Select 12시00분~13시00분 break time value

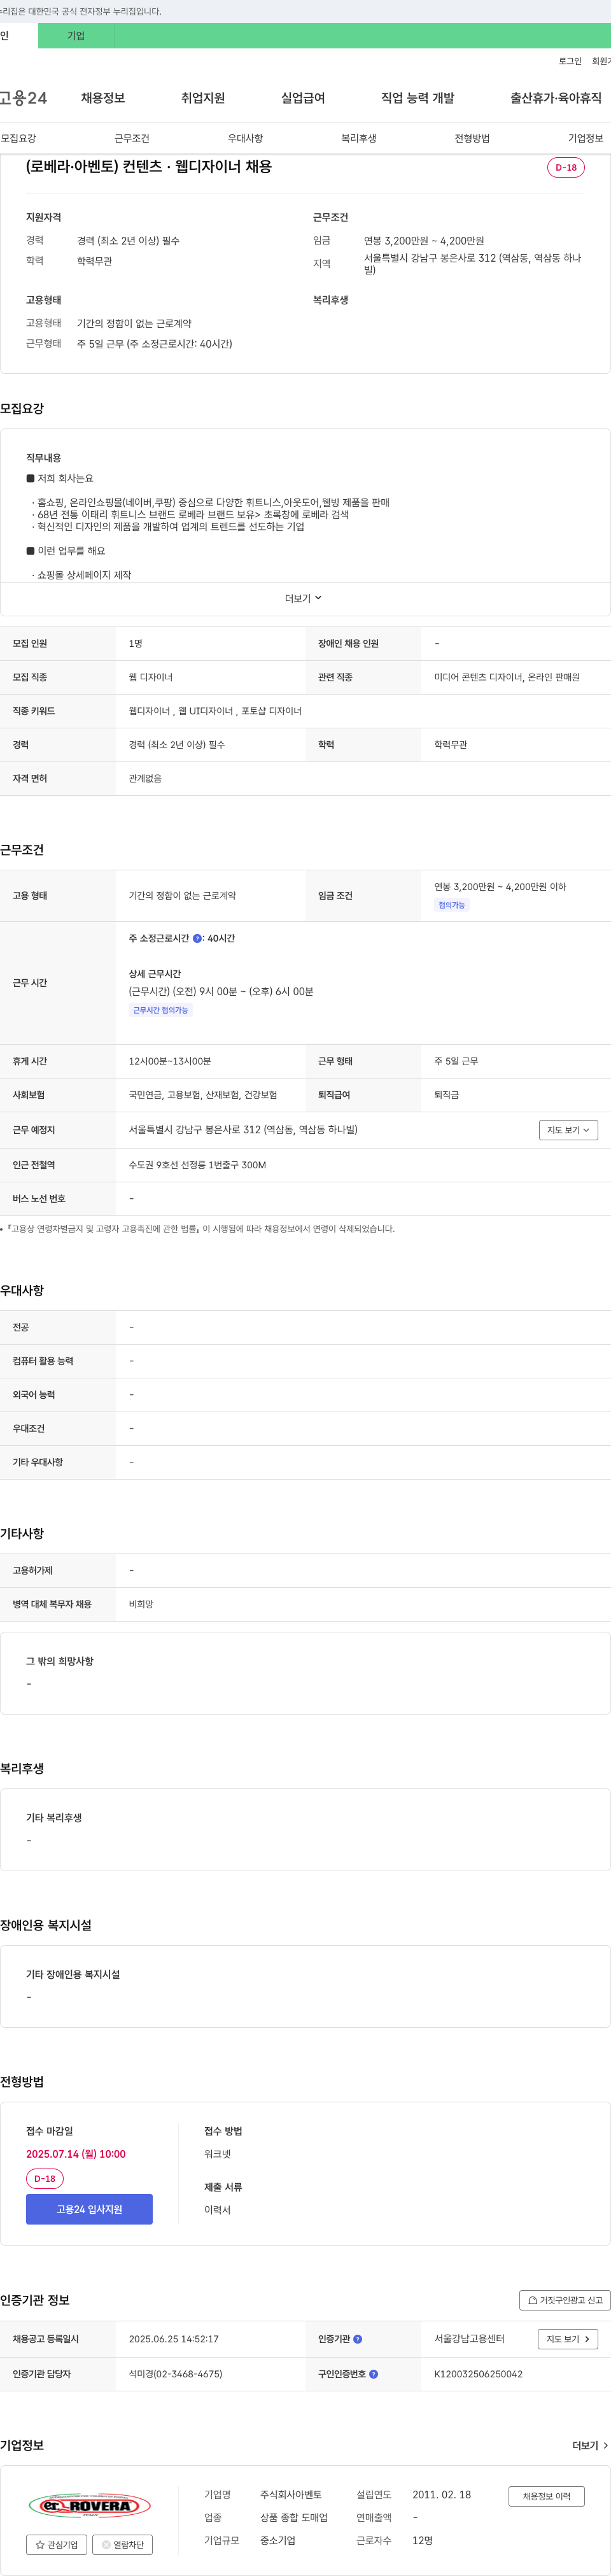pyautogui.click(x=170, y=1061)
